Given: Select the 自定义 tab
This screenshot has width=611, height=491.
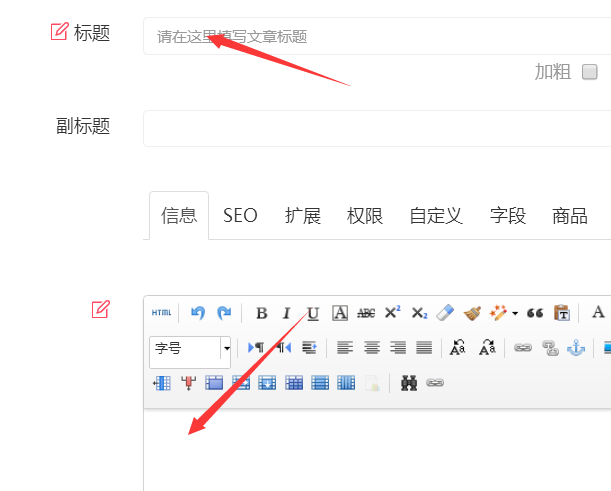Looking at the screenshot, I should (x=436, y=215).
